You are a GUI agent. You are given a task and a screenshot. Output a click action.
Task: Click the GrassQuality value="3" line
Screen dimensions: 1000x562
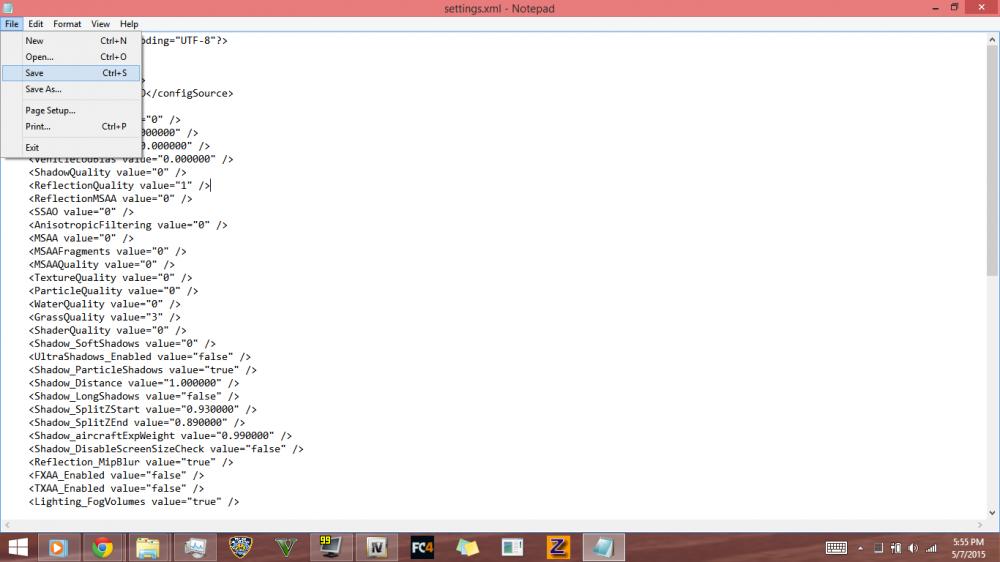pyautogui.click(x=104, y=317)
